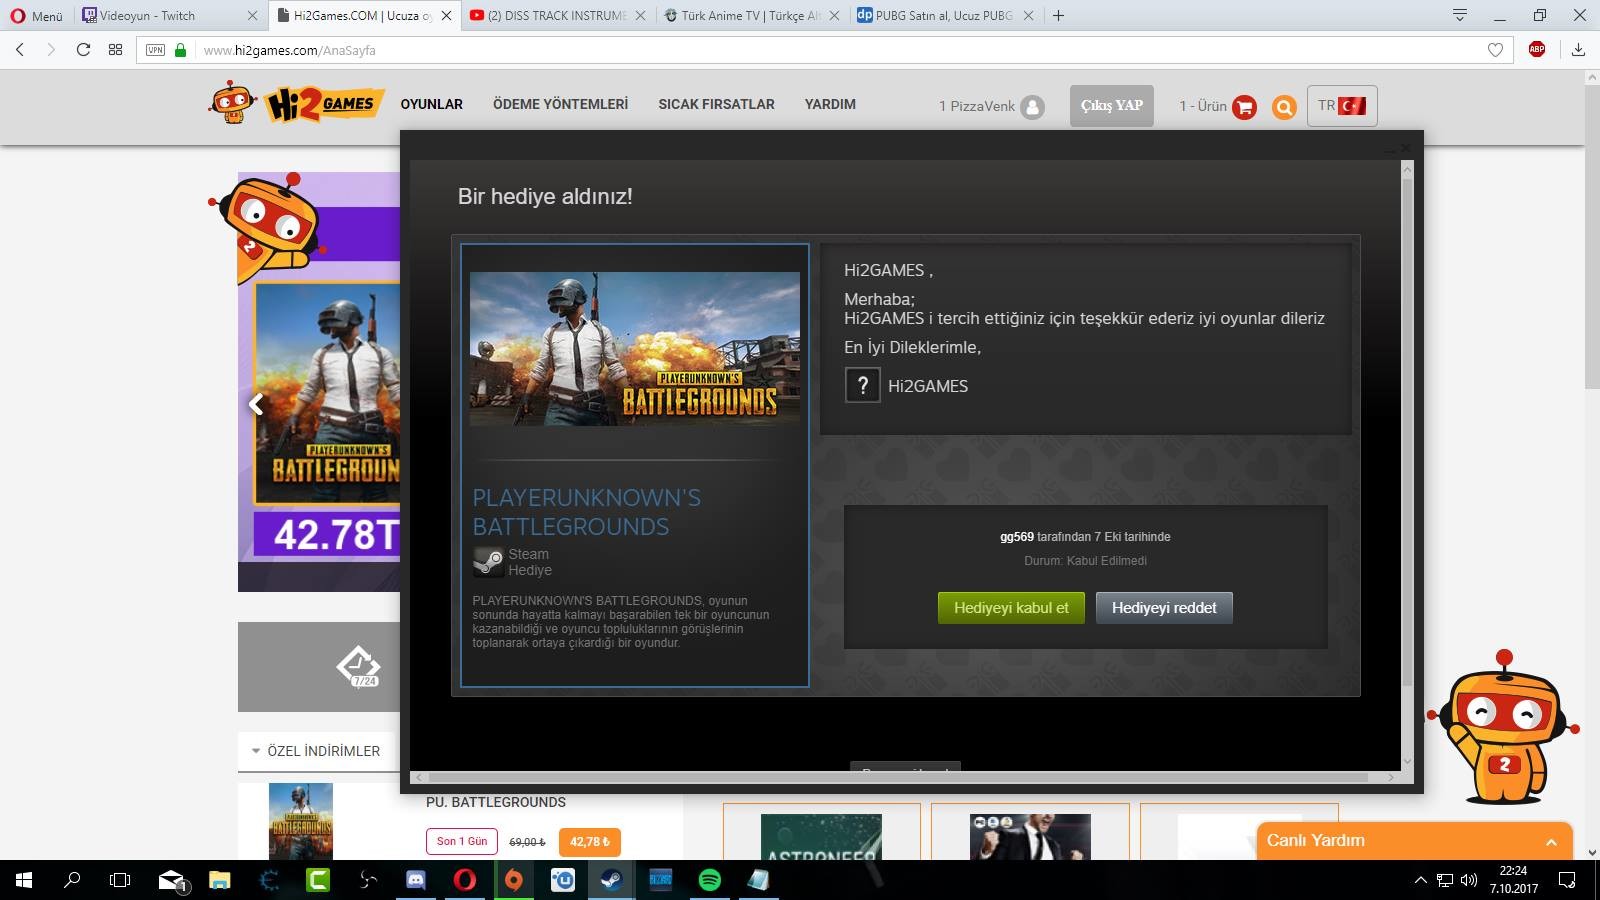Open Steam from the taskbar

point(611,880)
